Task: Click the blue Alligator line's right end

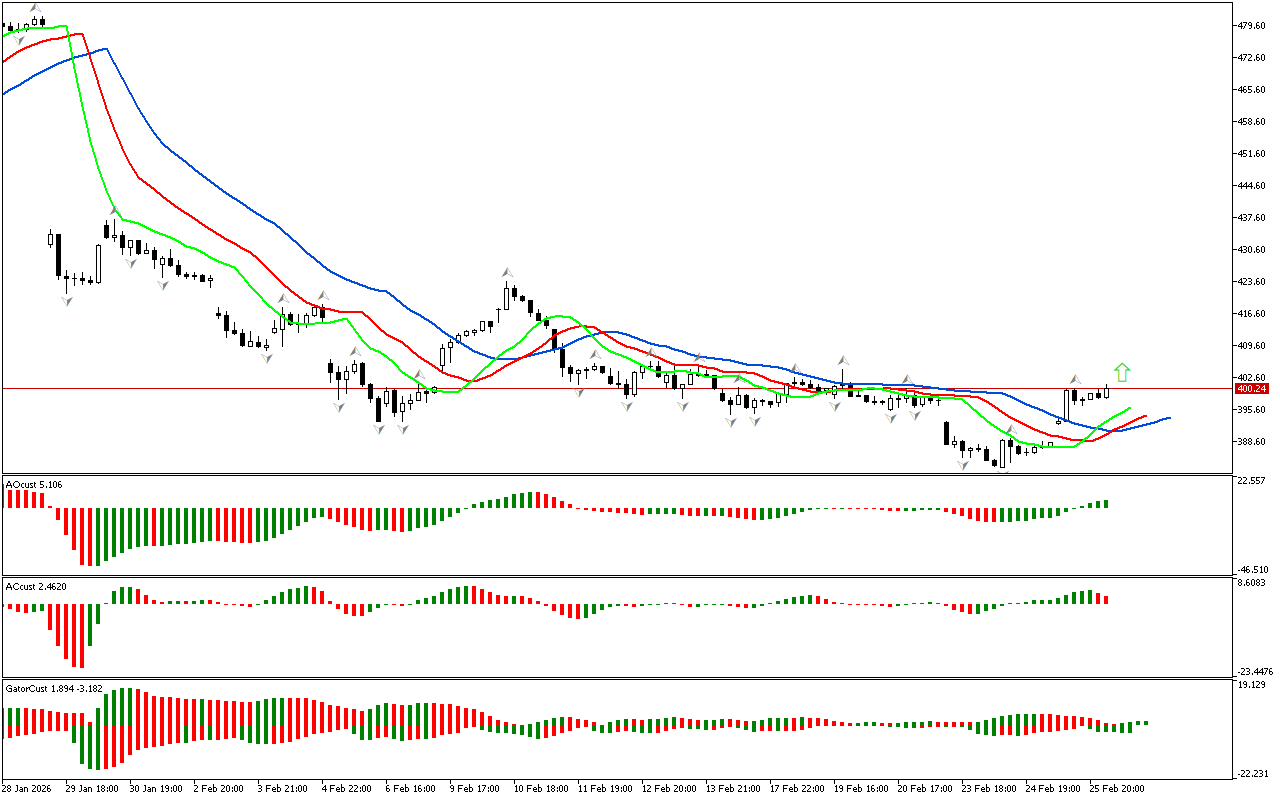Action: (x=1166, y=418)
